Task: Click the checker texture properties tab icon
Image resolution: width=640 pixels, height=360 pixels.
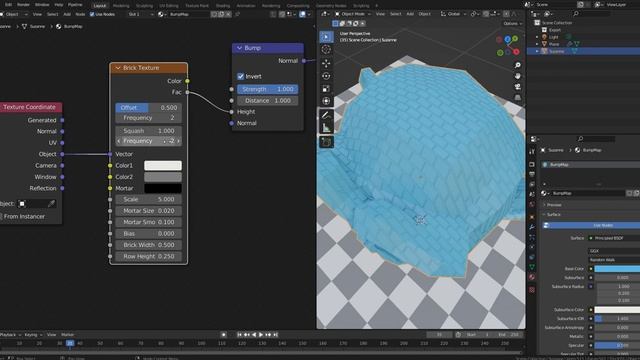Action: click(532, 290)
